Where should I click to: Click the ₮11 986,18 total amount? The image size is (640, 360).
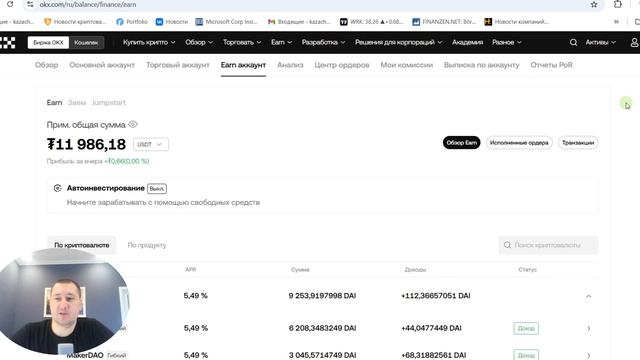coord(87,144)
